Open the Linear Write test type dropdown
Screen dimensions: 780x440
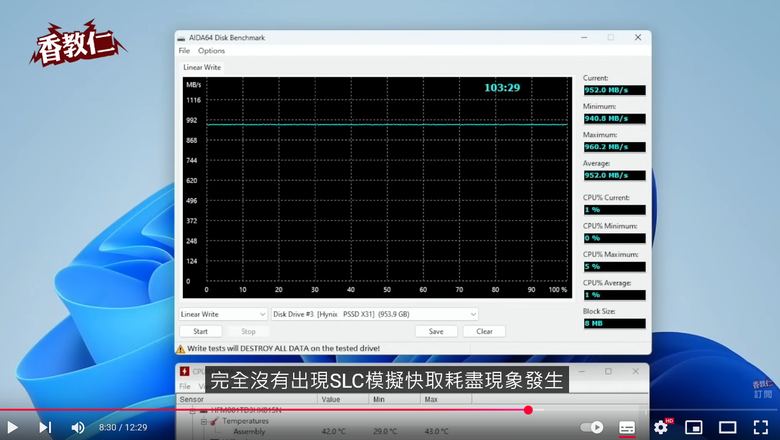(223, 314)
